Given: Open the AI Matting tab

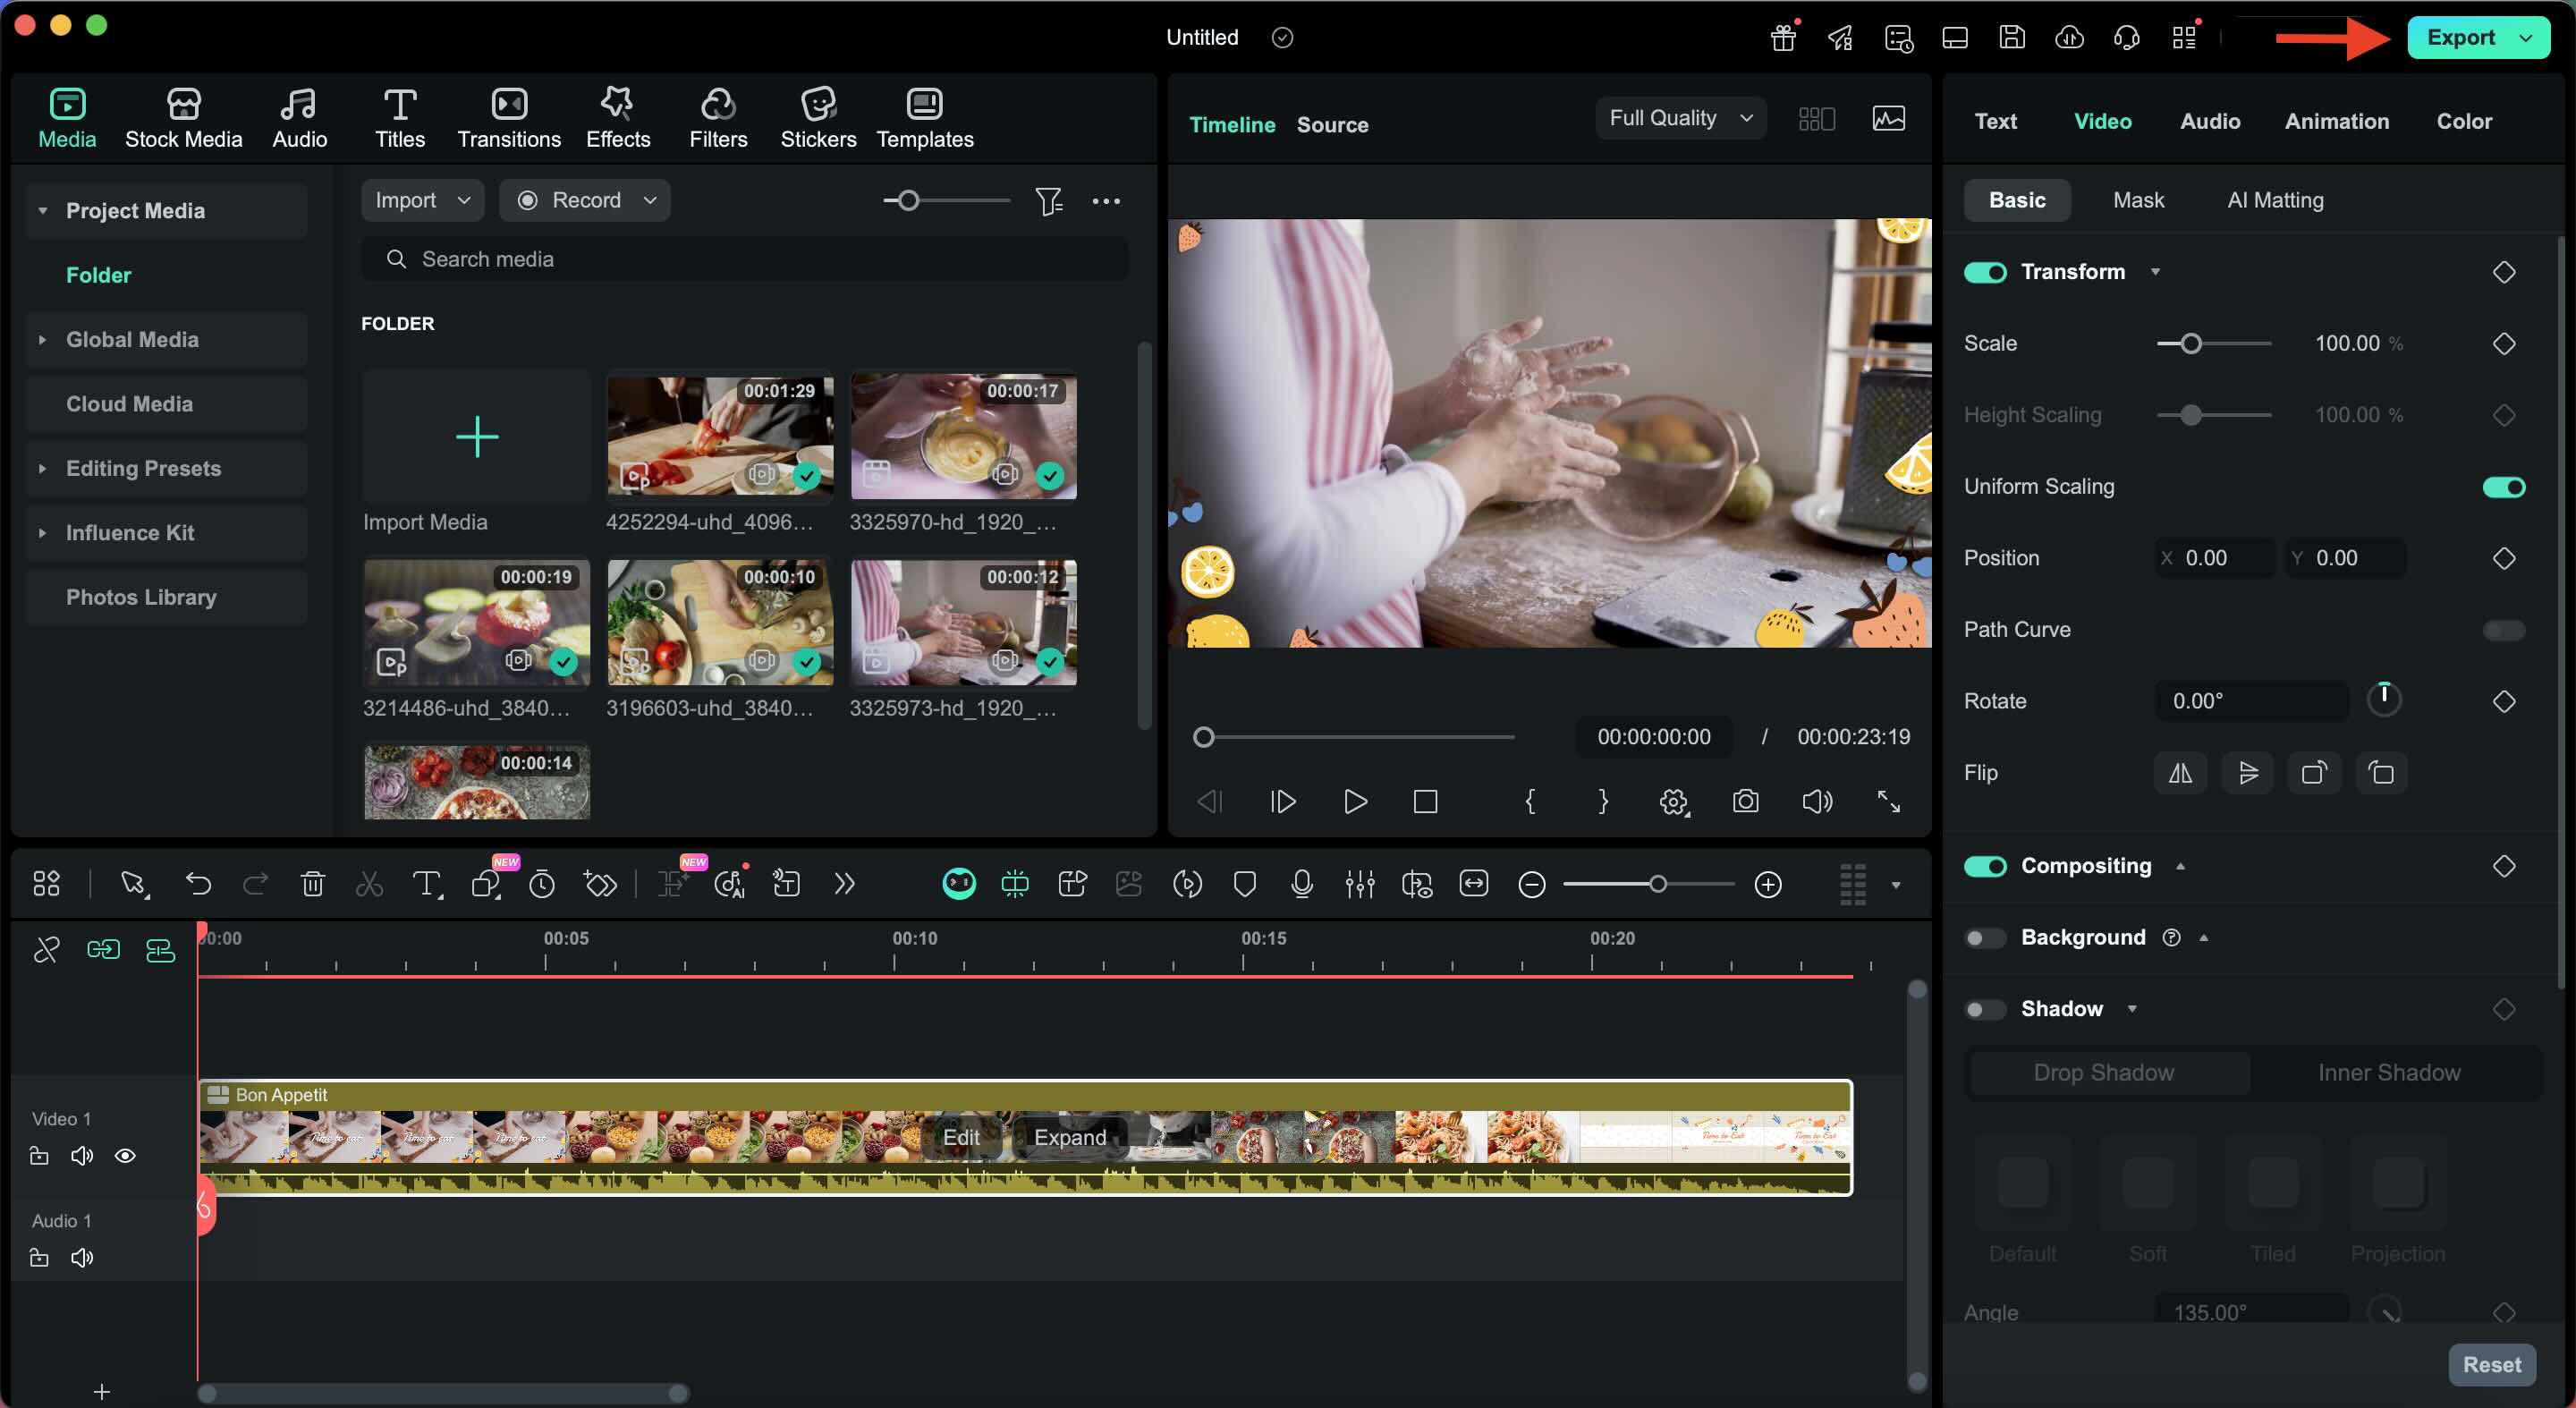Looking at the screenshot, I should [2274, 200].
